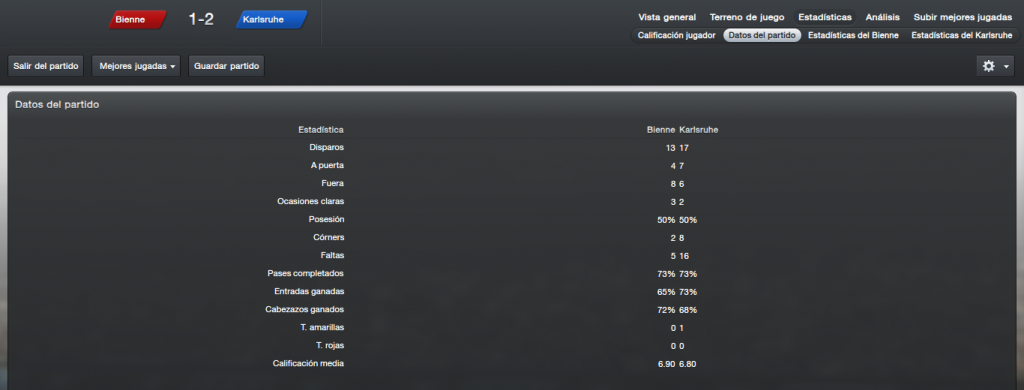Open the Mejores jugadas dropdown
The height and width of the screenshot is (390, 1024).
[137, 66]
